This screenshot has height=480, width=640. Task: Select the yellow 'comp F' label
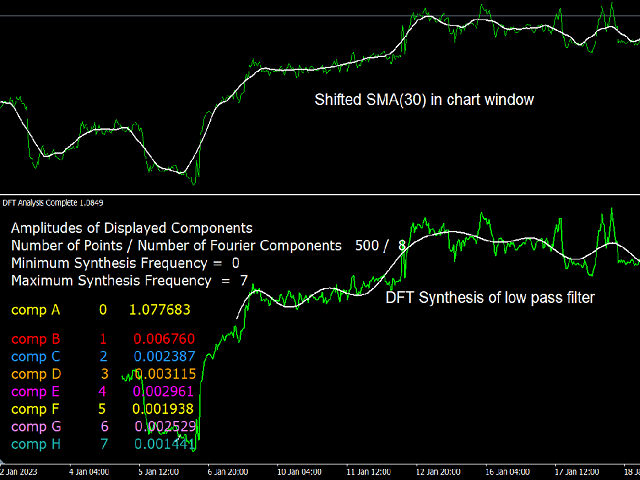point(36,409)
